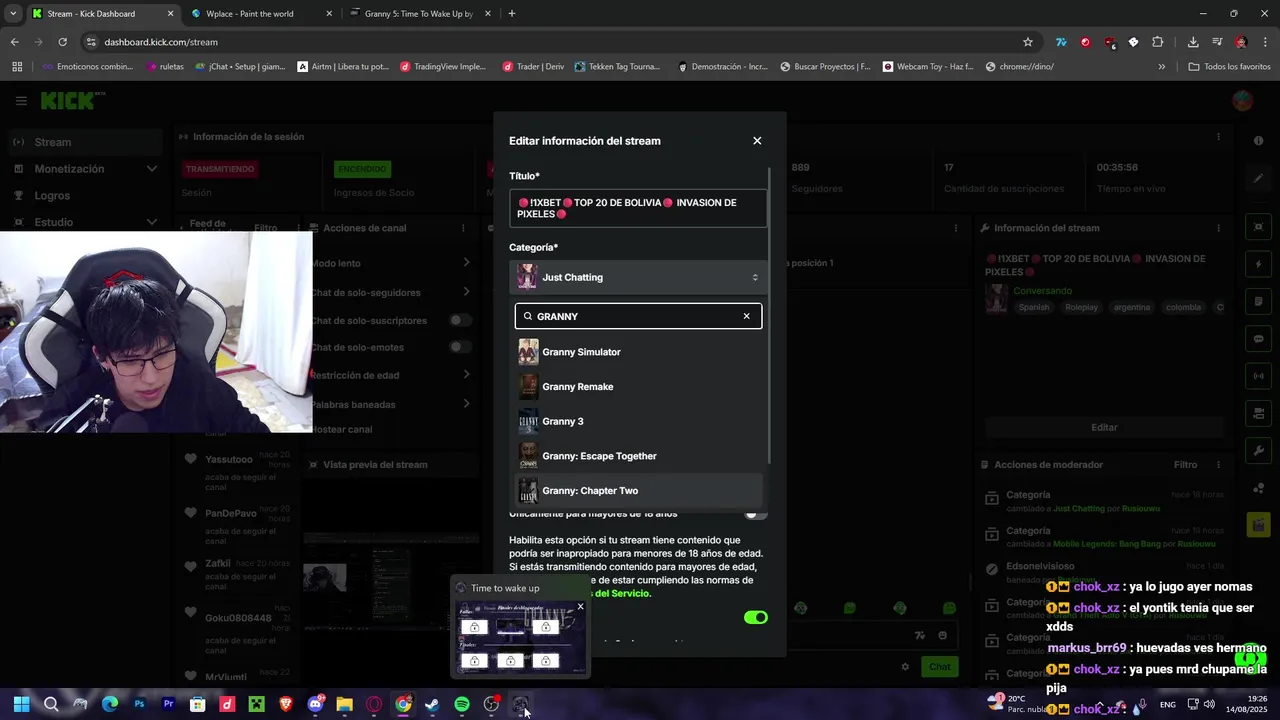This screenshot has width=1280, height=720.
Task: Click the chat bubble icon in right sidebar
Action: [1258, 339]
